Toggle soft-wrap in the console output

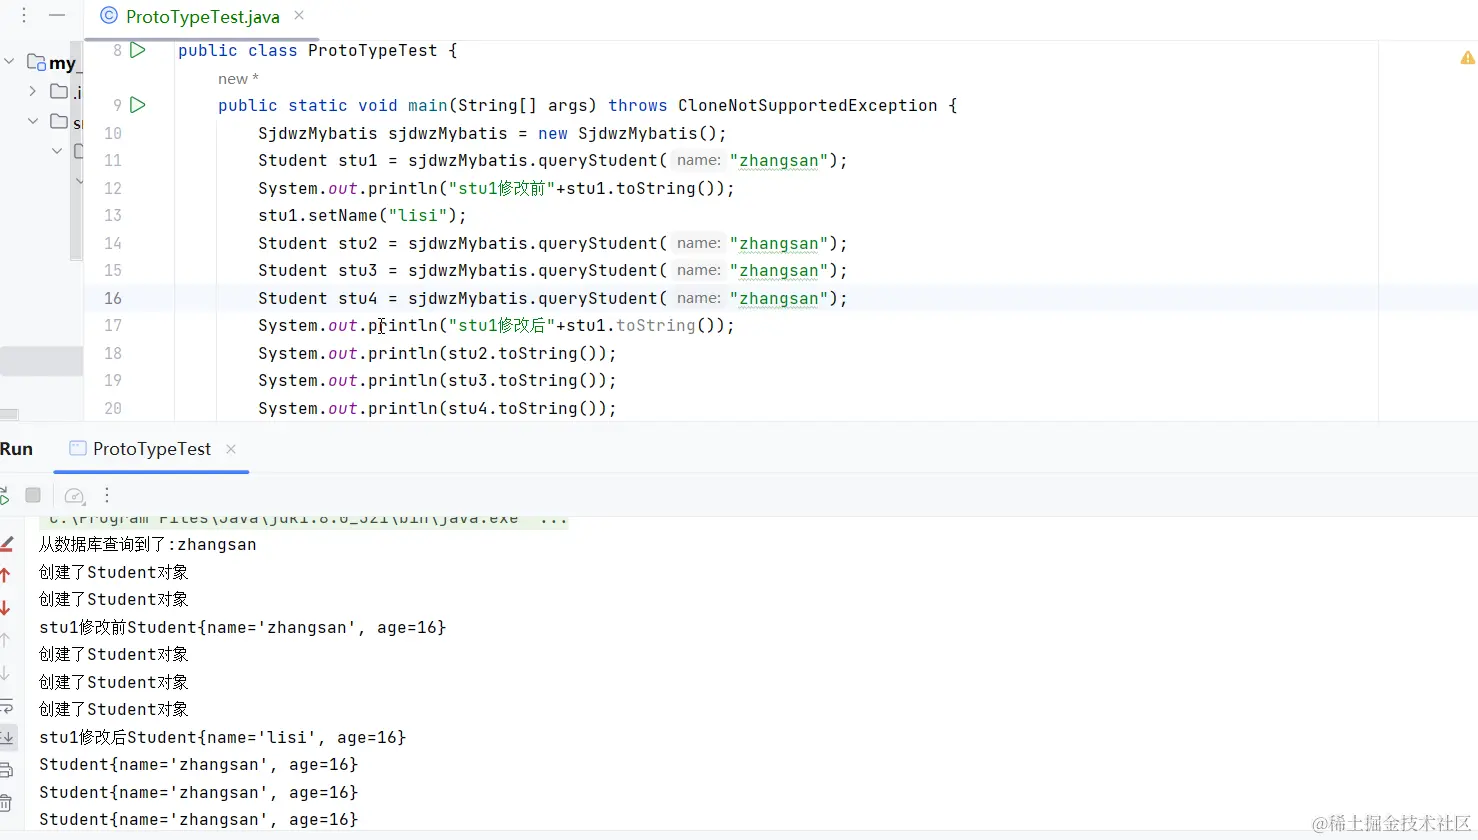pyautogui.click(x=6, y=706)
